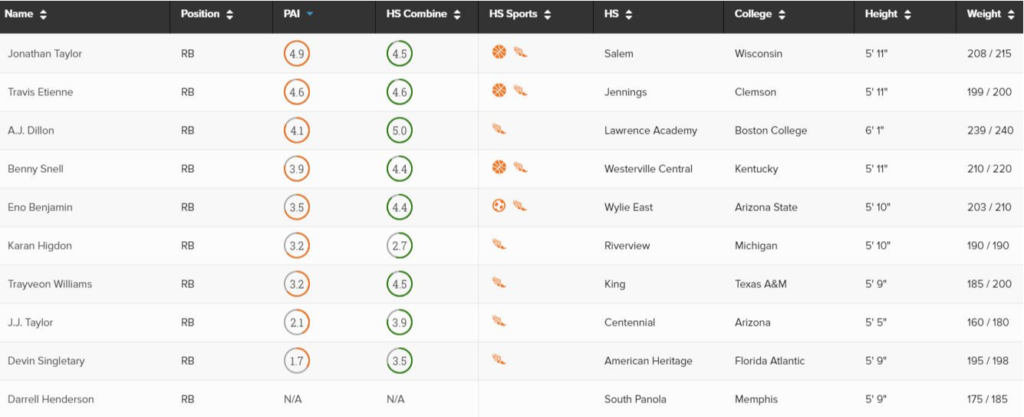Image resolution: width=1024 pixels, height=417 pixels.
Task: Click Eno Benjamin's soccer ball icon
Action: click(499, 206)
